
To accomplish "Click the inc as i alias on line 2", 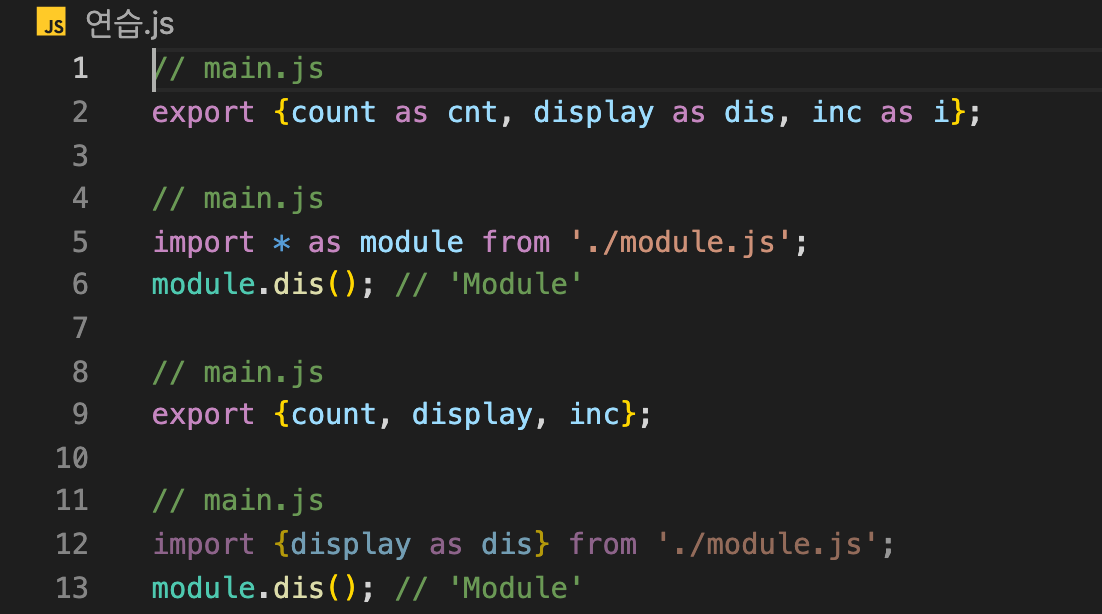I will (889, 112).
